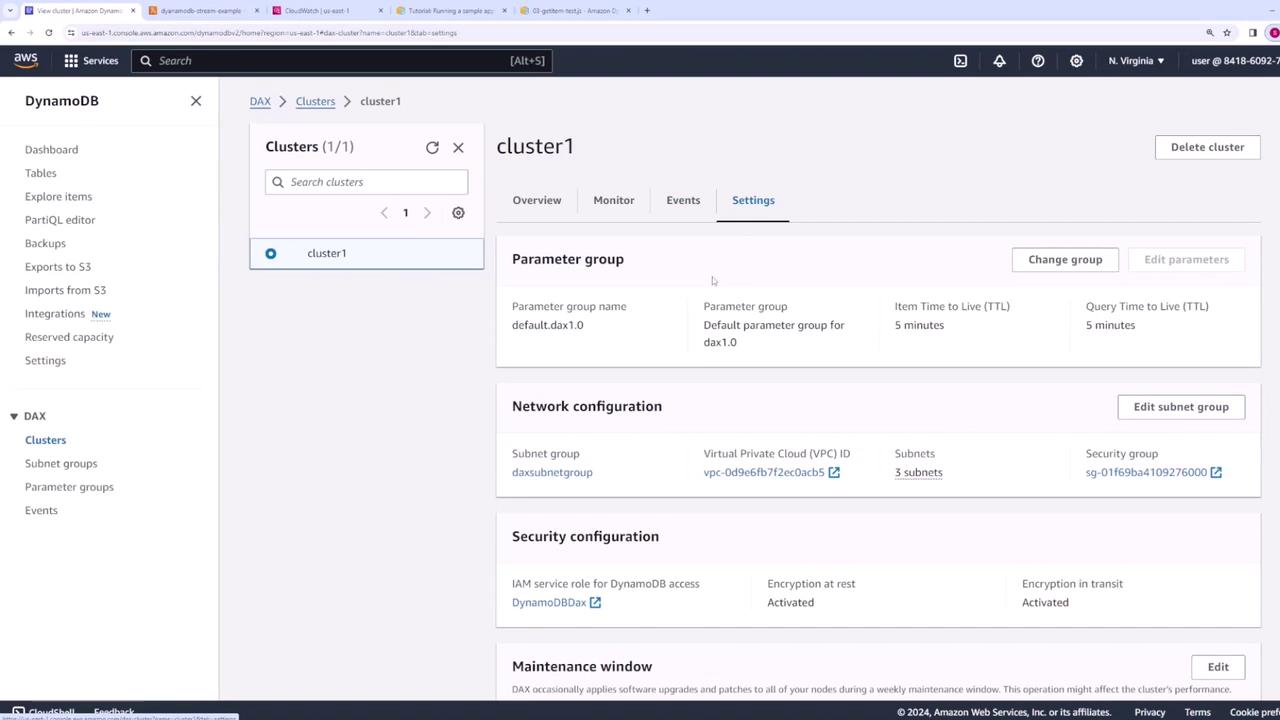Close the View cluster browser tab
This screenshot has height=720, width=1280.
click(x=133, y=11)
